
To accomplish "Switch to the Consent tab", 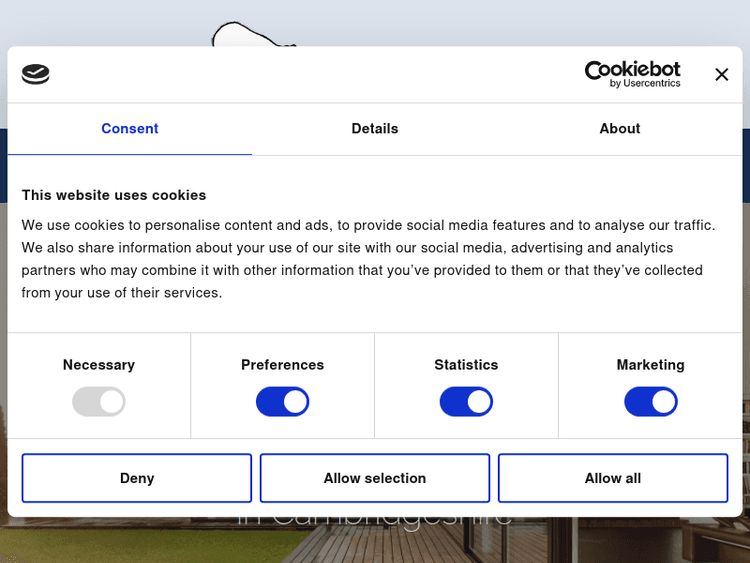I will click(130, 129).
